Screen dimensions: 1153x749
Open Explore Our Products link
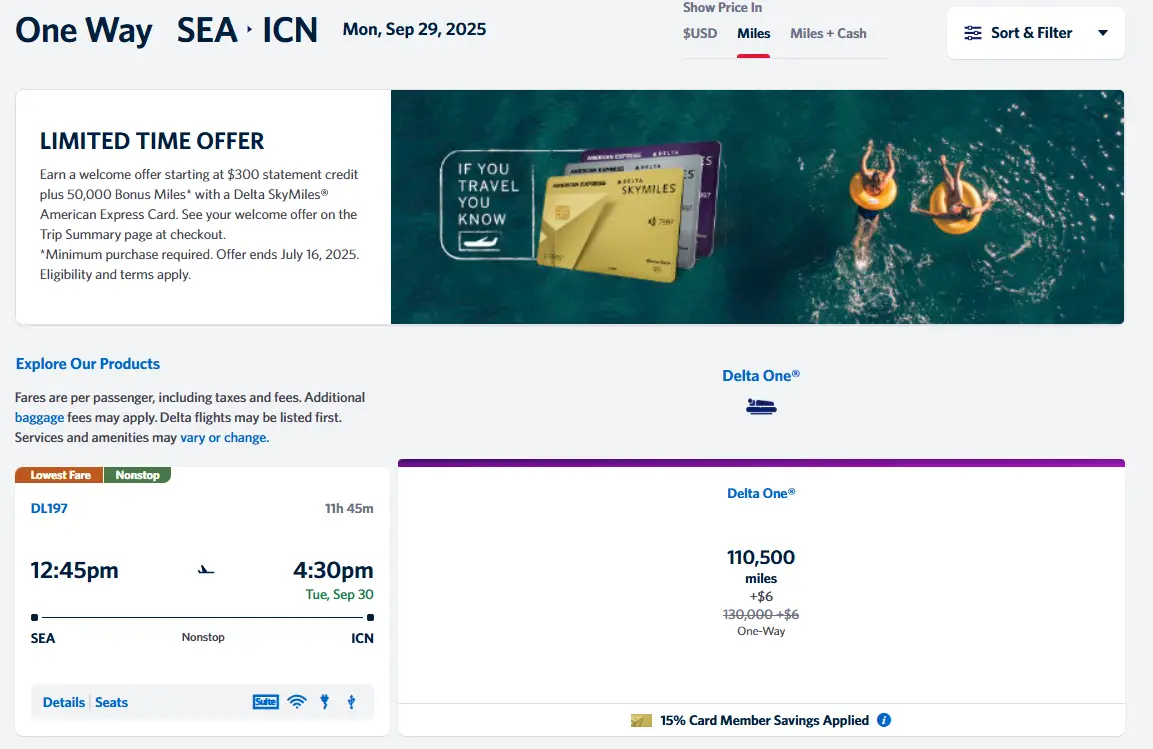click(88, 364)
